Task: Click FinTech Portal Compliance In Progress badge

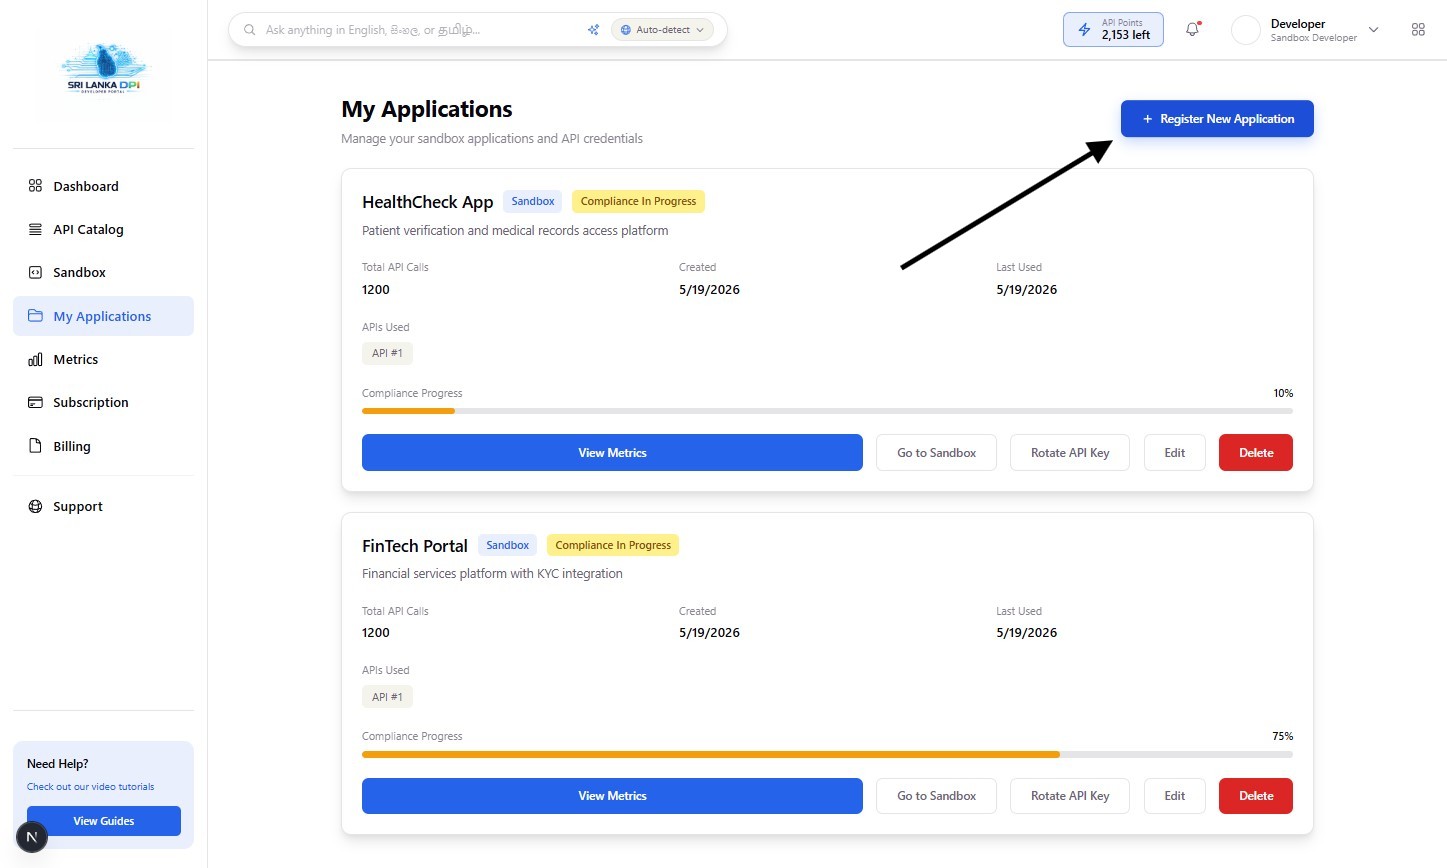Action: (x=613, y=545)
